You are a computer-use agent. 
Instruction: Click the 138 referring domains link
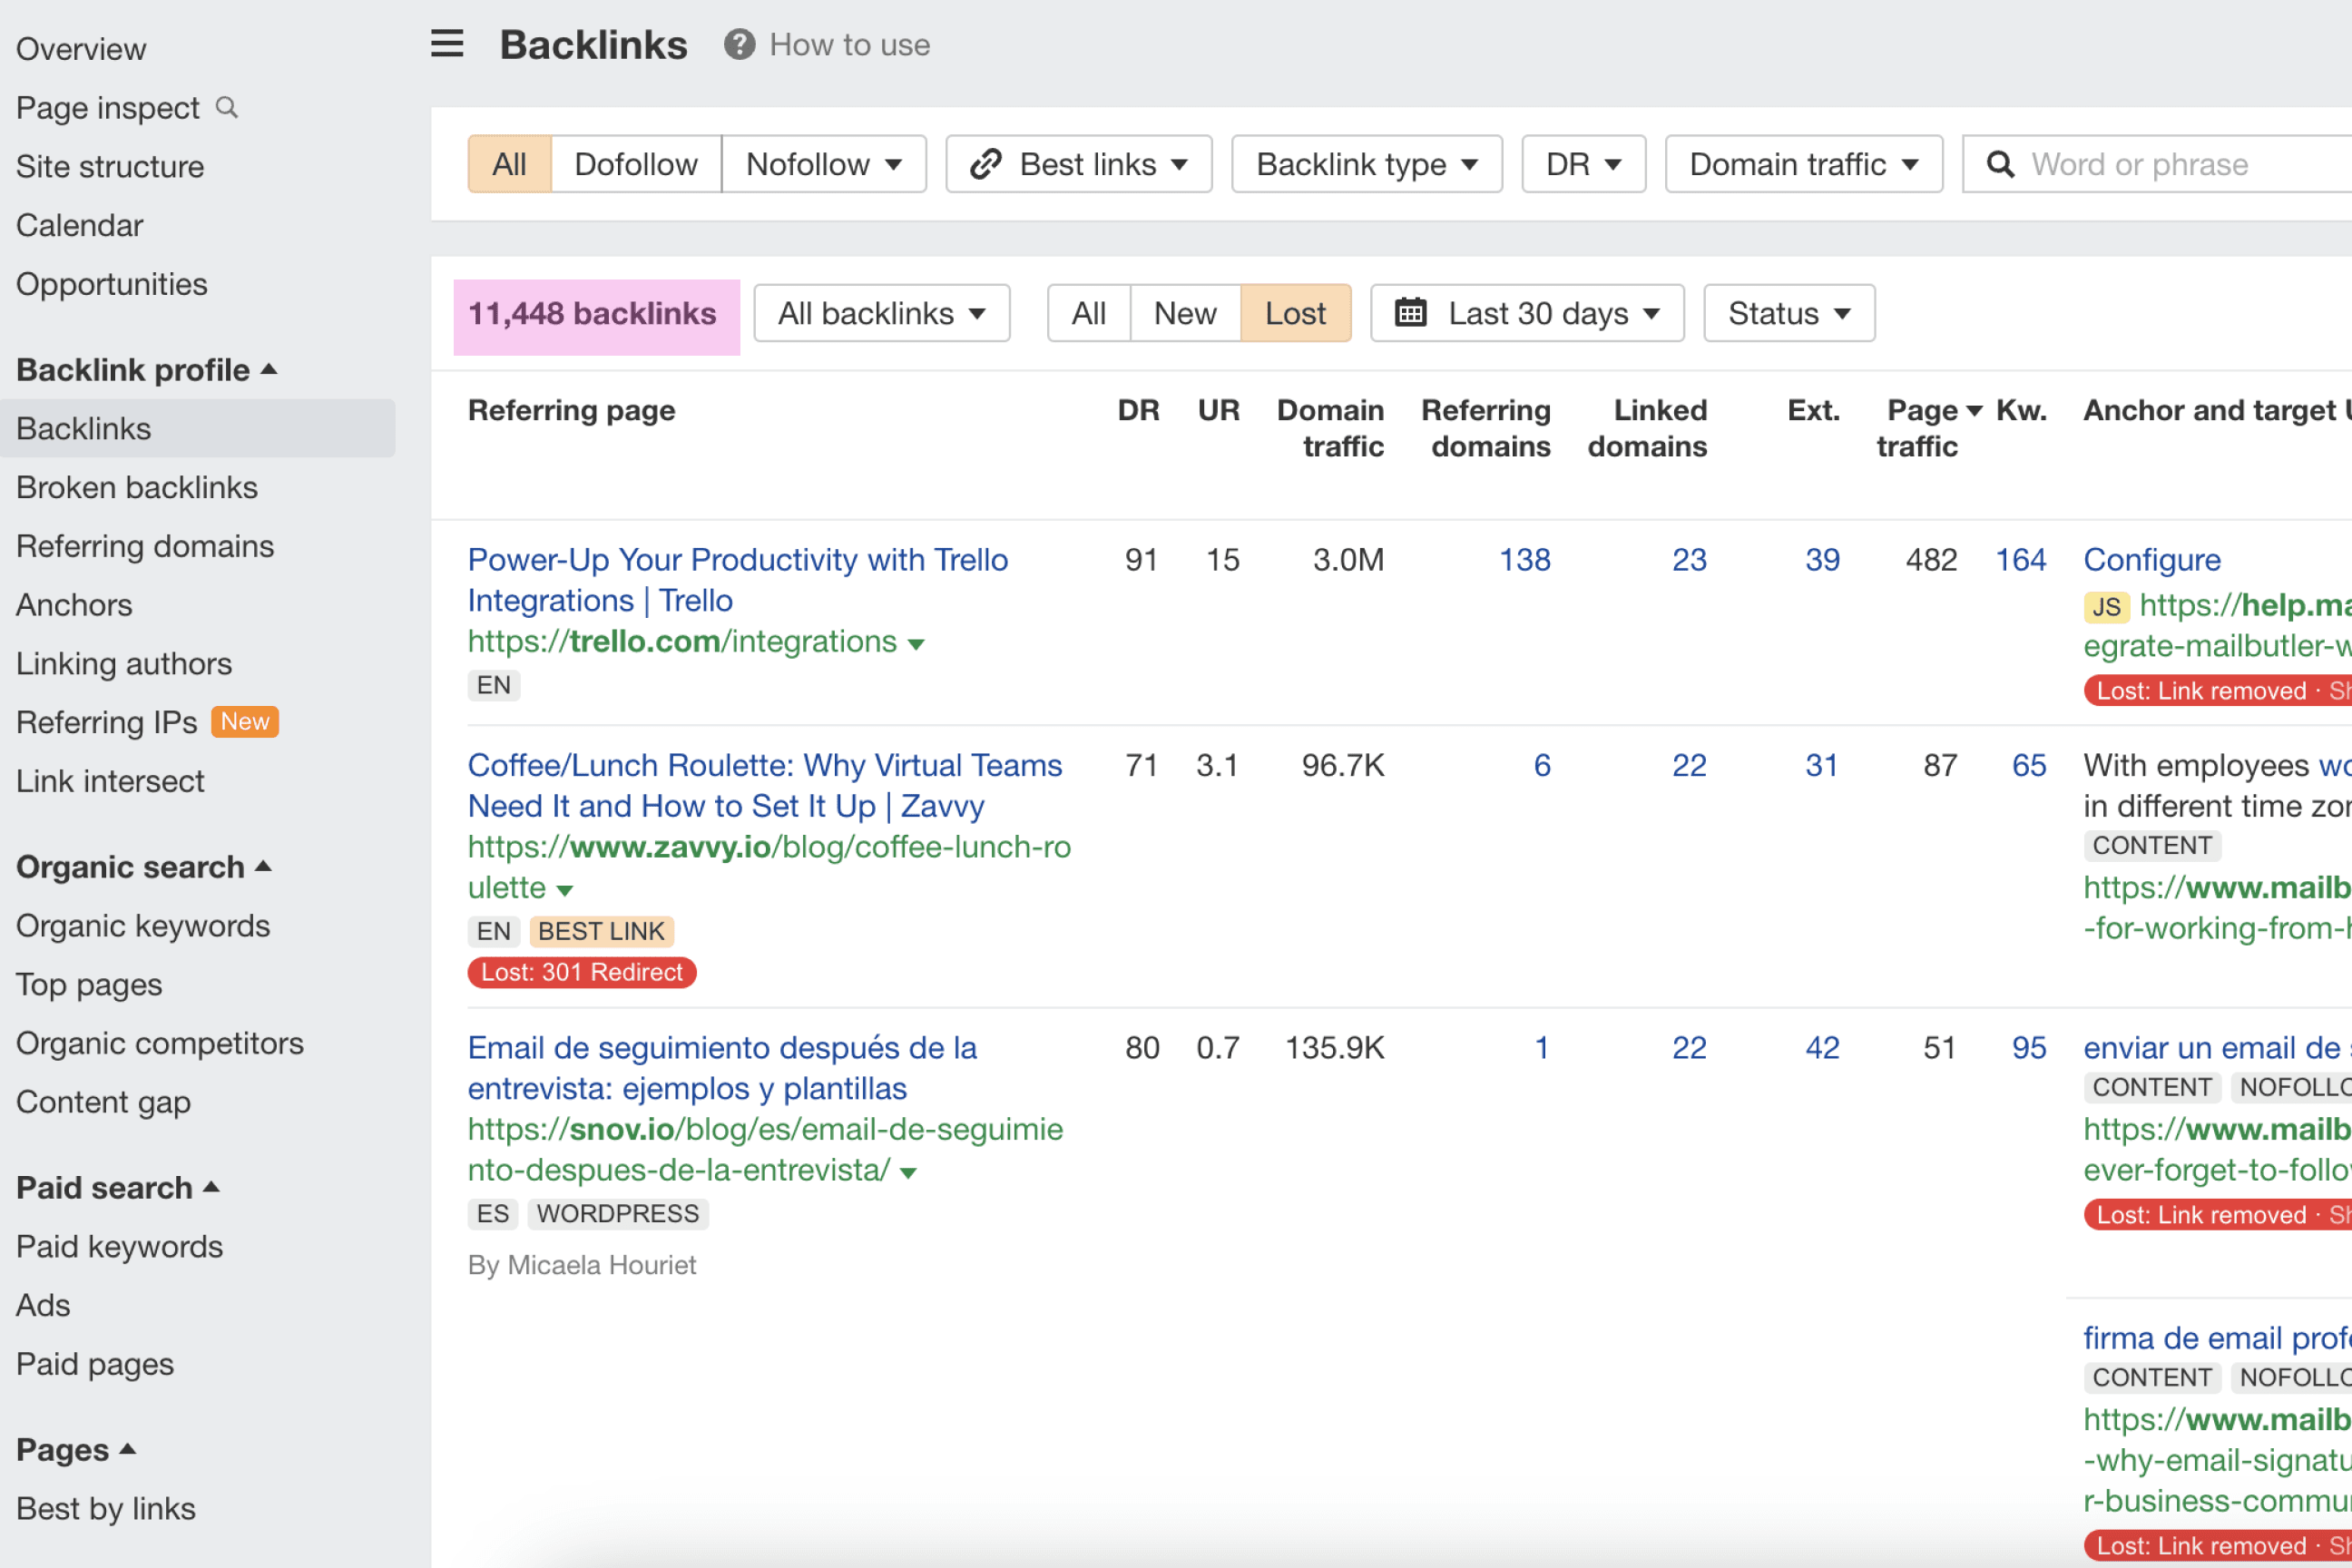pyautogui.click(x=1523, y=560)
